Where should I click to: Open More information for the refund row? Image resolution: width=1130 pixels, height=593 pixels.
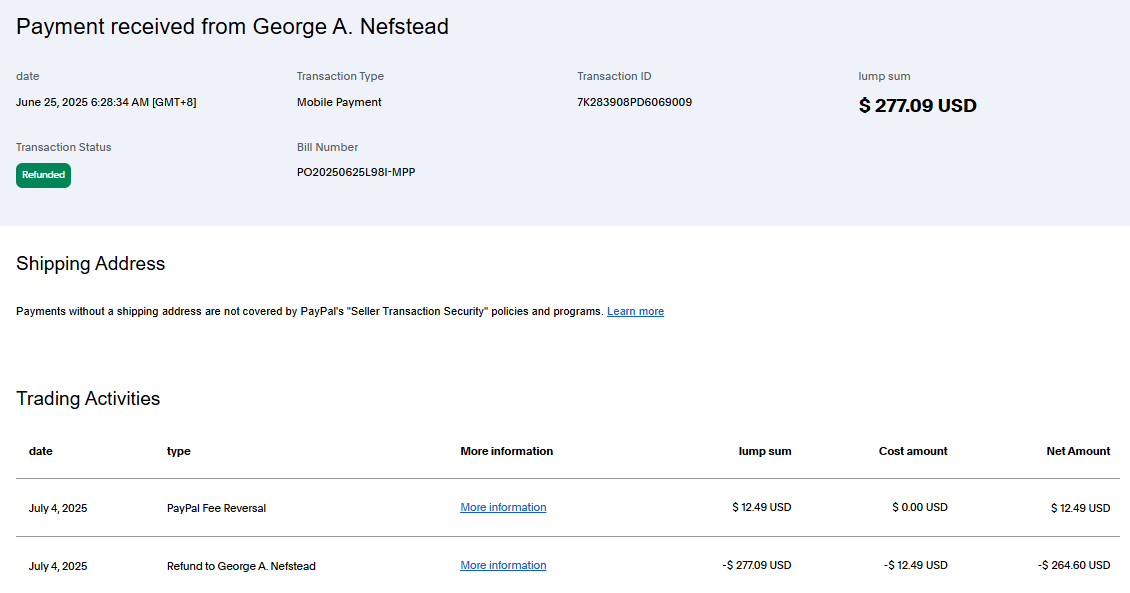[503, 565]
